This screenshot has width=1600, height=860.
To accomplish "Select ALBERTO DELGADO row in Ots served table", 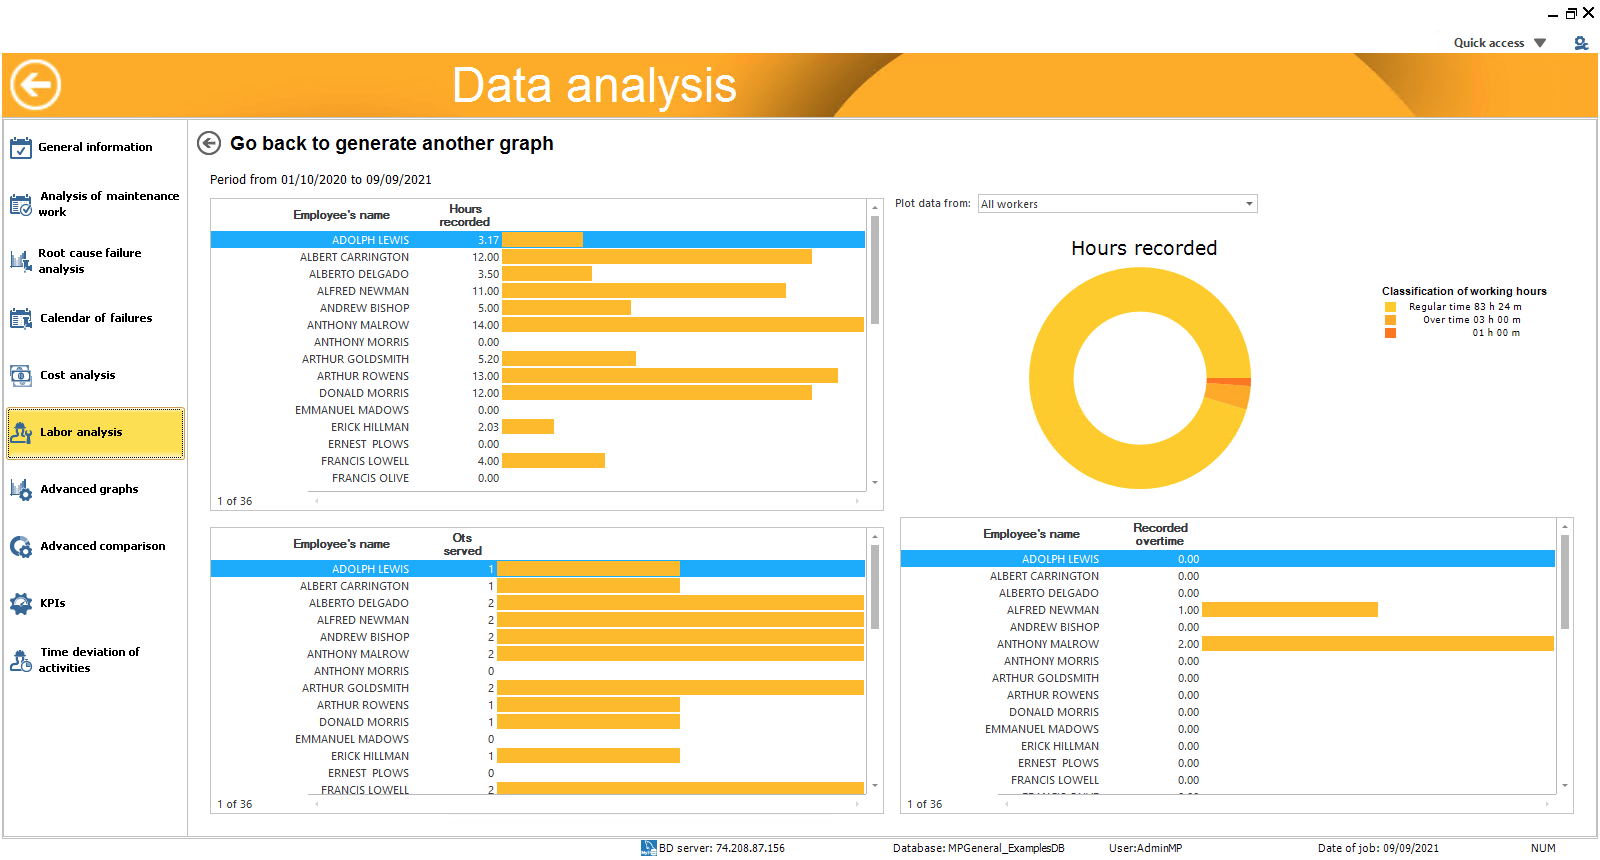I will pyautogui.click(x=538, y=603).
